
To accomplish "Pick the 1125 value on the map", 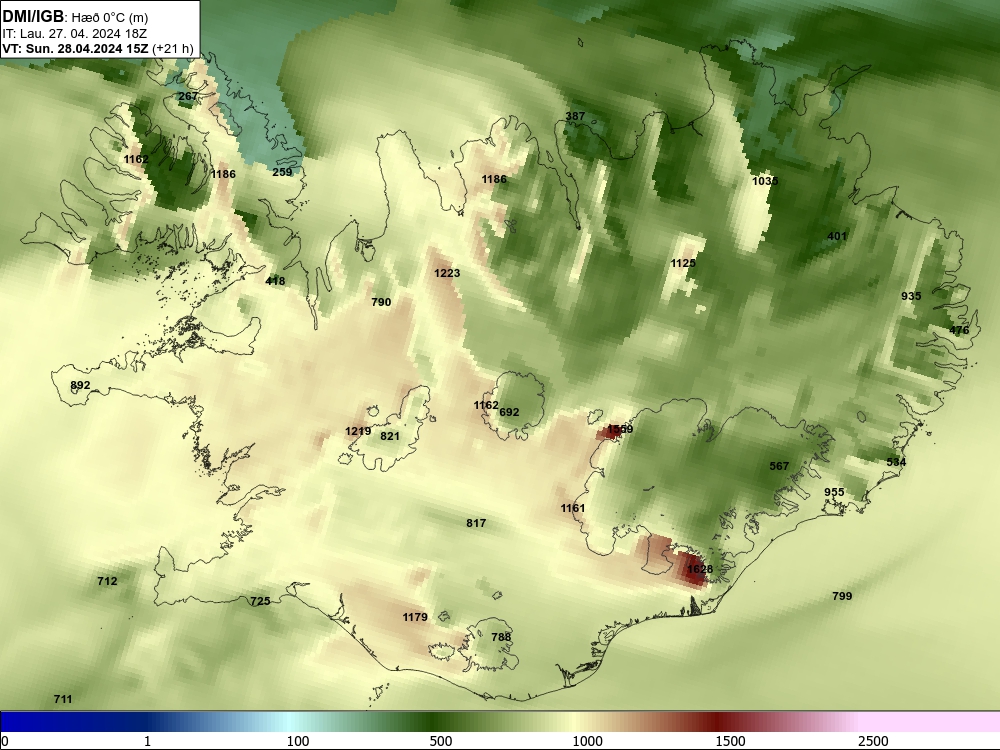I will coord(683,263).
